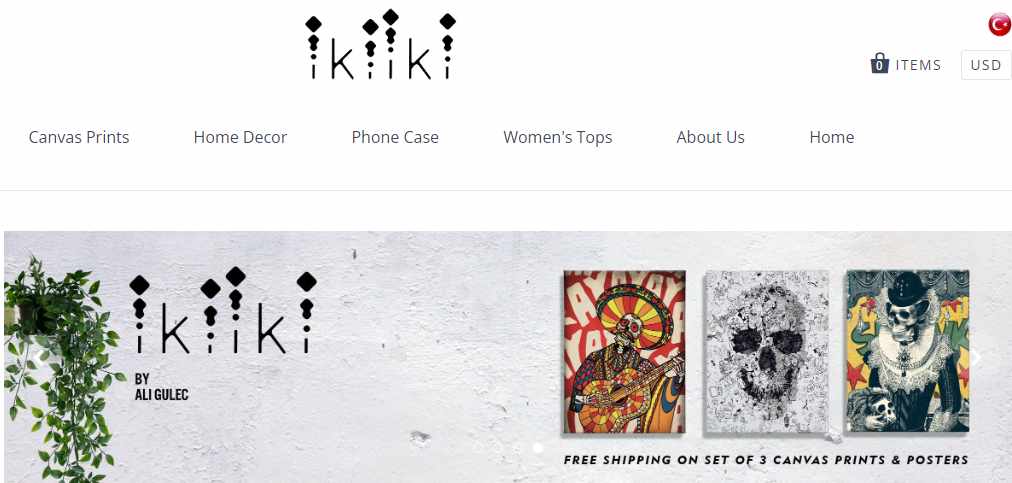The height and width of the screenshot is (483, 1012).
Task: Open the Canvas Prints menu
Action: point(79,137)
